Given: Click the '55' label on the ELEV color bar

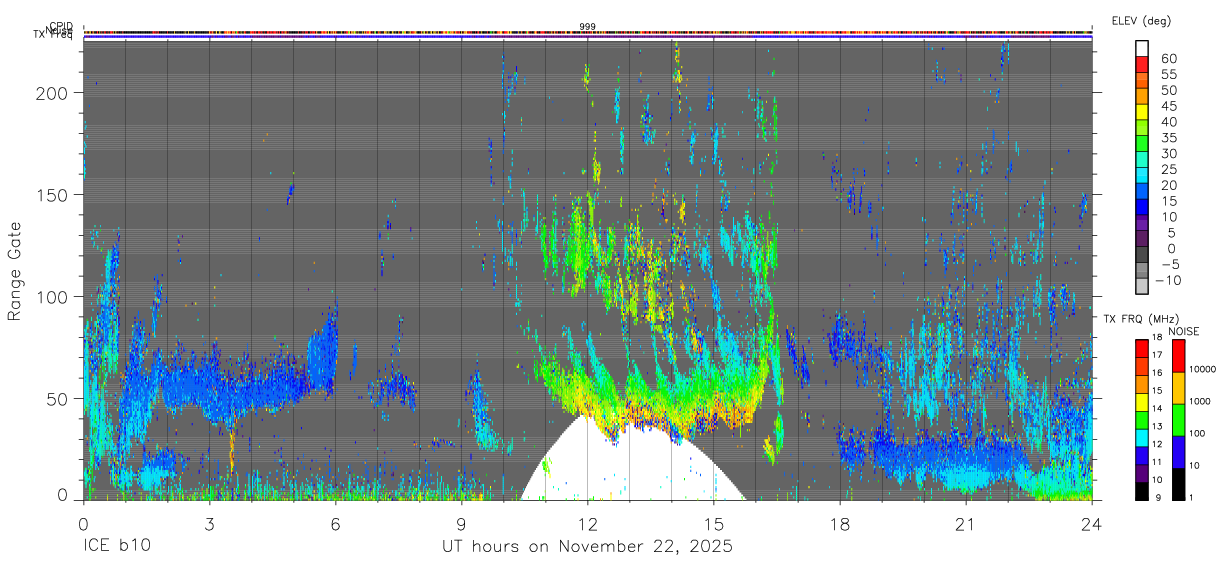Looking at the screenshot, I should coord(1168,75).
